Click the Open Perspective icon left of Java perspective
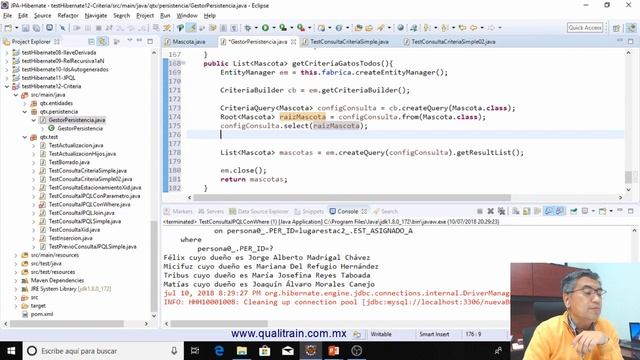 click(616, 28)
